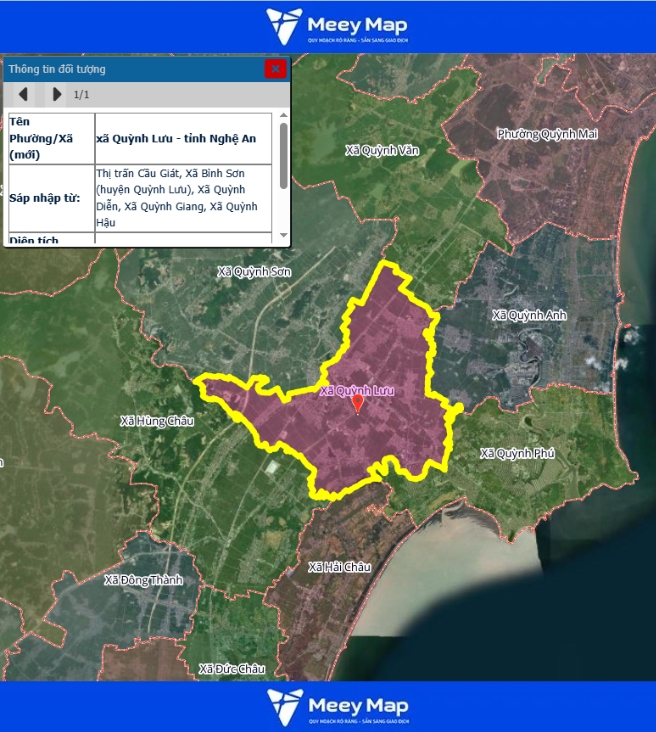Close the Thông tin đối tượng panel

pos(275,69)
